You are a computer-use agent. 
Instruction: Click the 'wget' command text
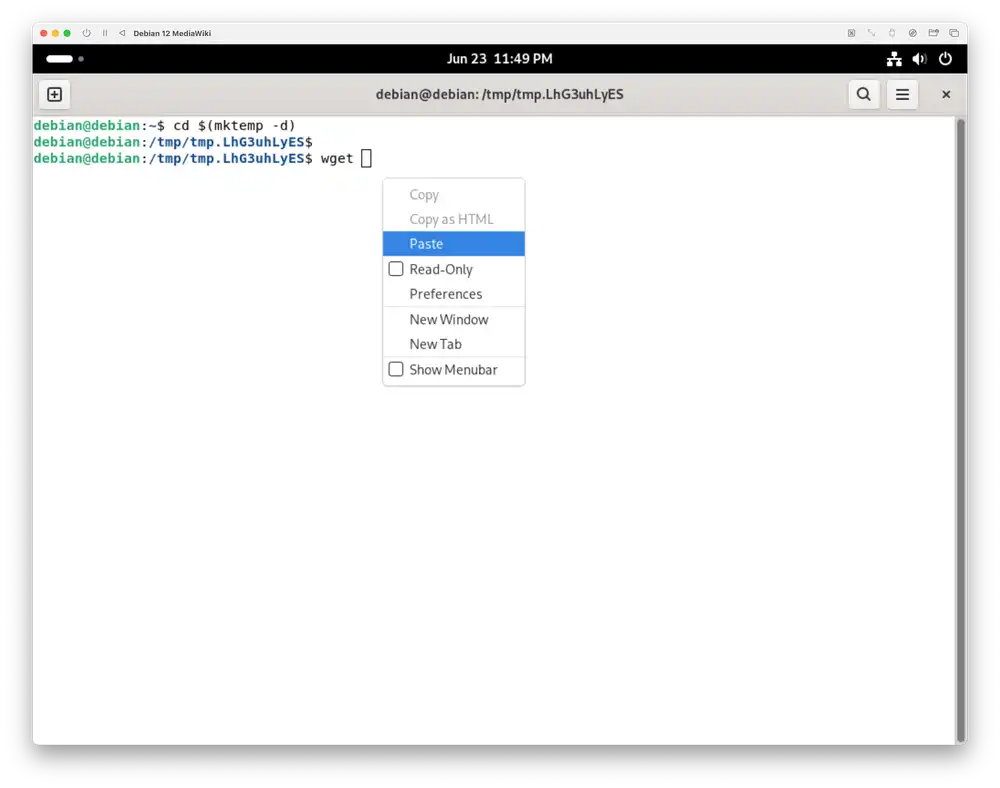pyautogui.click(x=337, y=159)
